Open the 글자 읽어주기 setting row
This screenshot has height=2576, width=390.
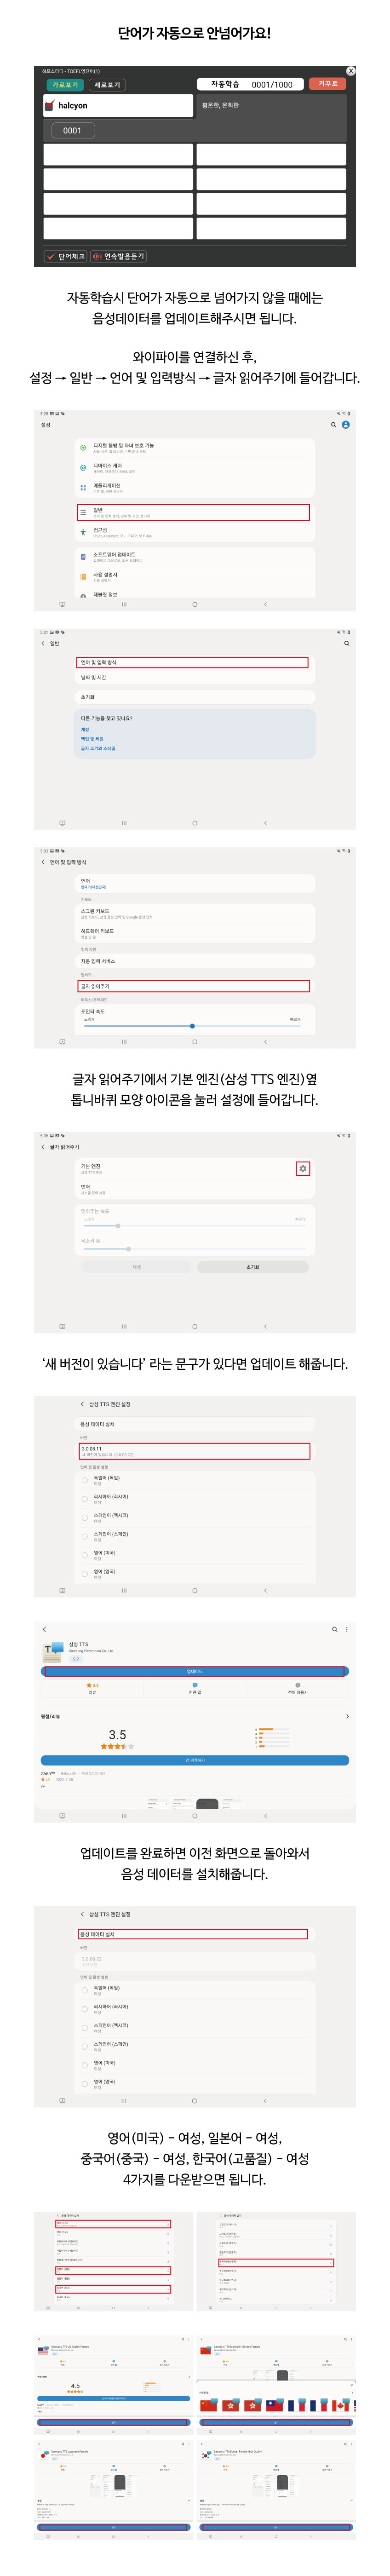[x=194, y=986]
